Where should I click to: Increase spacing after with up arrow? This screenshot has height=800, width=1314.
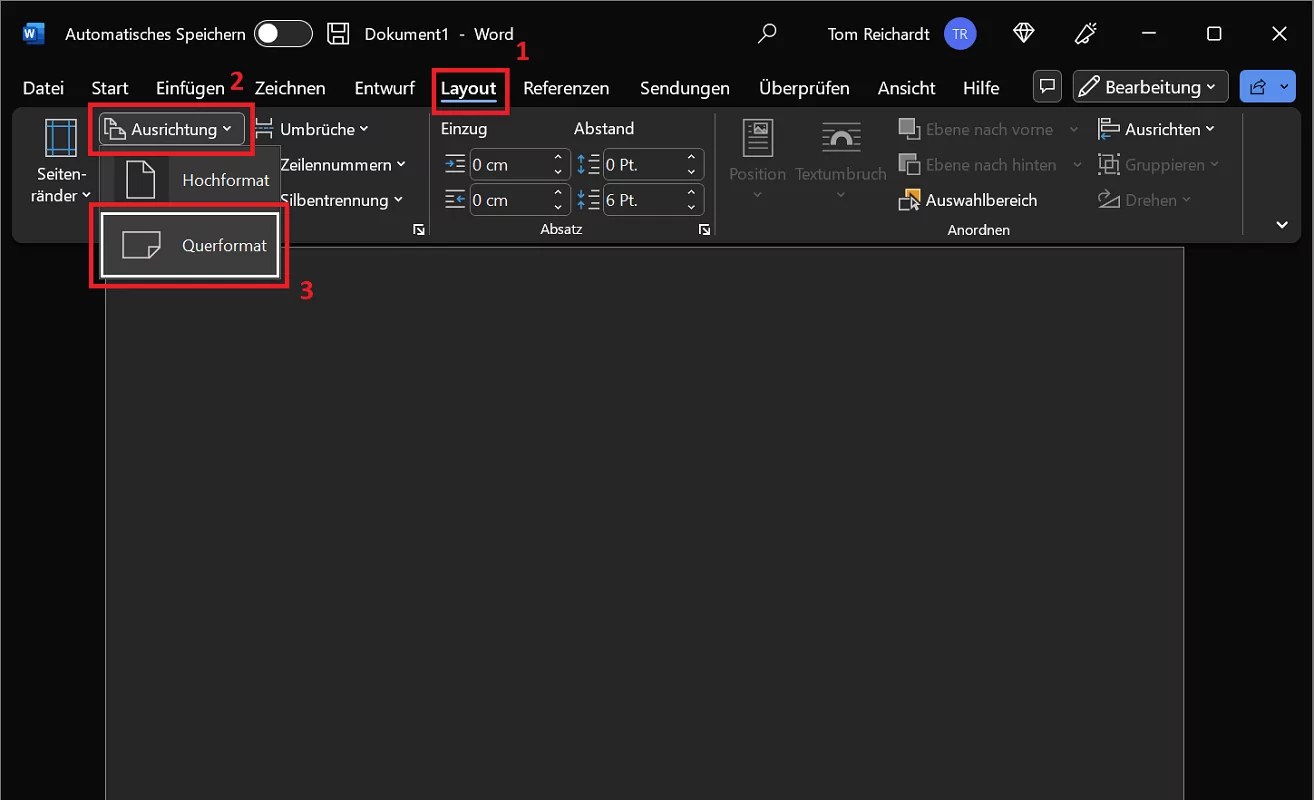[692, 193]
